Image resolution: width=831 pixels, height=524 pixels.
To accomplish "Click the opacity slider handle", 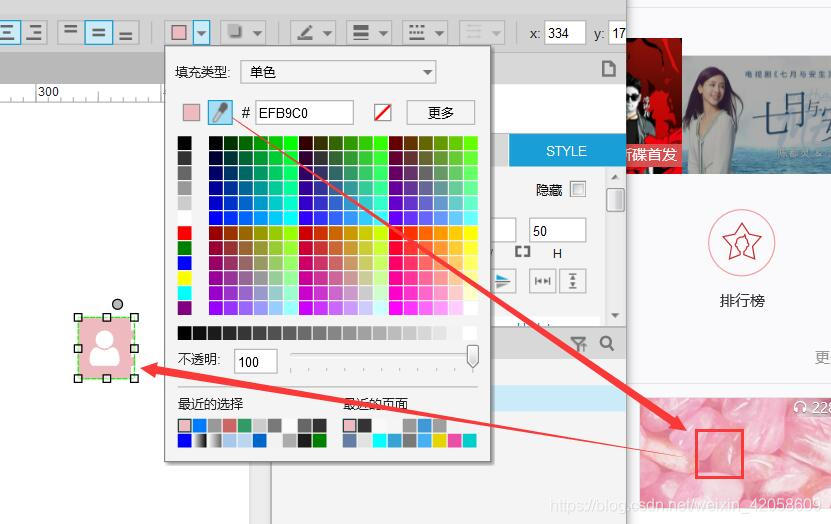I will point(473,356).
